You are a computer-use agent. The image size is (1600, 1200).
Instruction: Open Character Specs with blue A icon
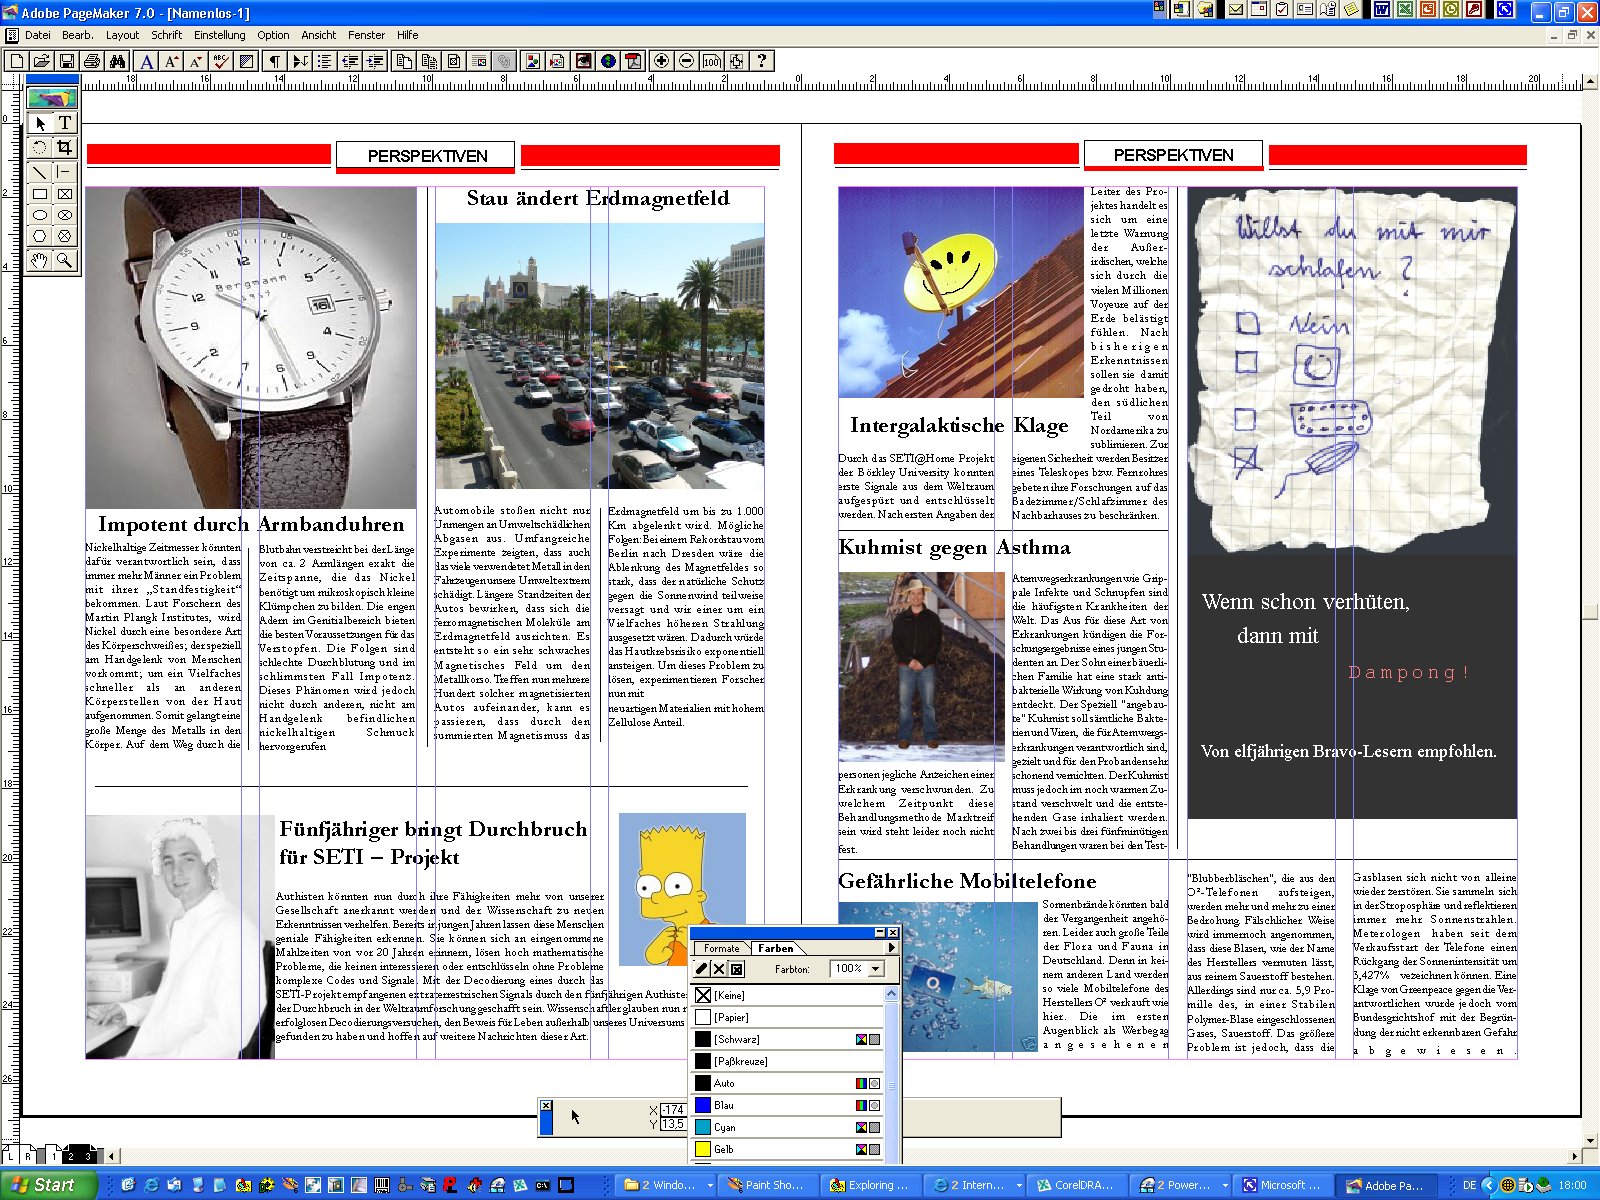click(147, 61)
